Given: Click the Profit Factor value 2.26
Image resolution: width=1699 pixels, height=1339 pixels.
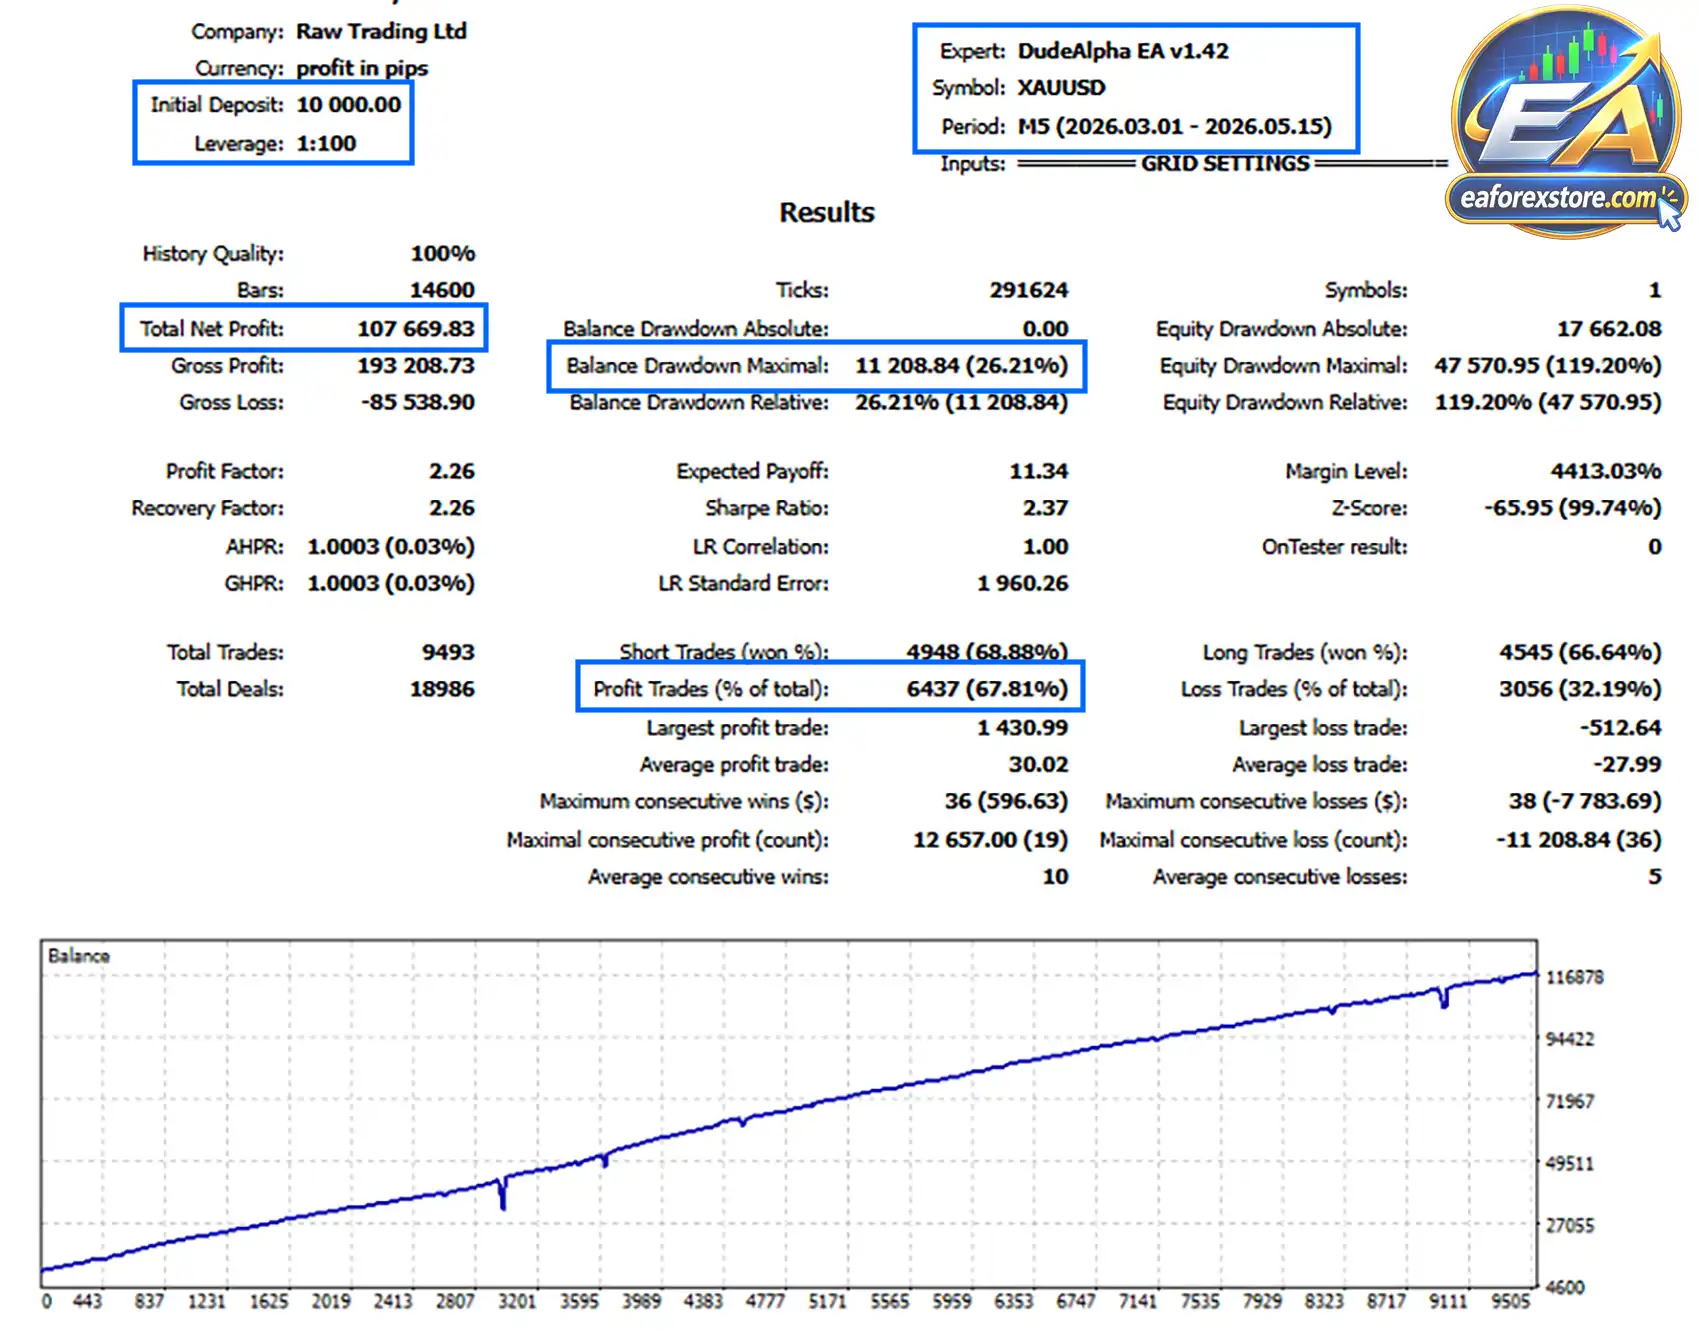Looking at the screenshot, I should [x=452, y=471].
